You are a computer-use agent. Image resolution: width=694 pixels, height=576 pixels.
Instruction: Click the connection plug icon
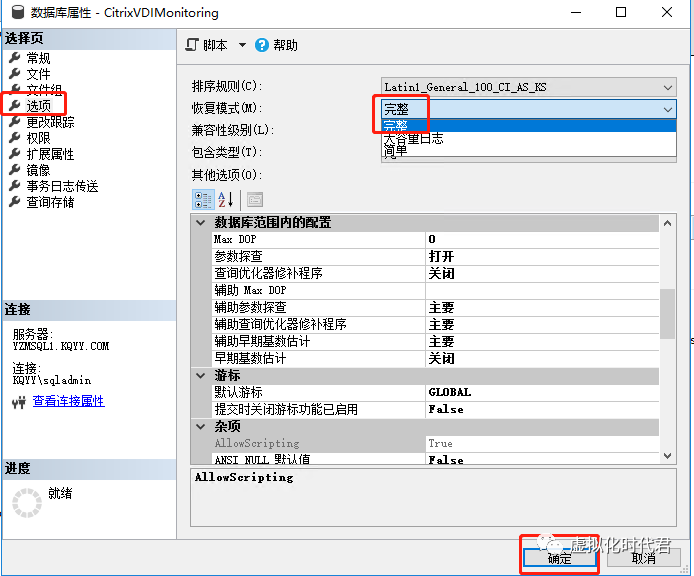(x=19, y=402)
